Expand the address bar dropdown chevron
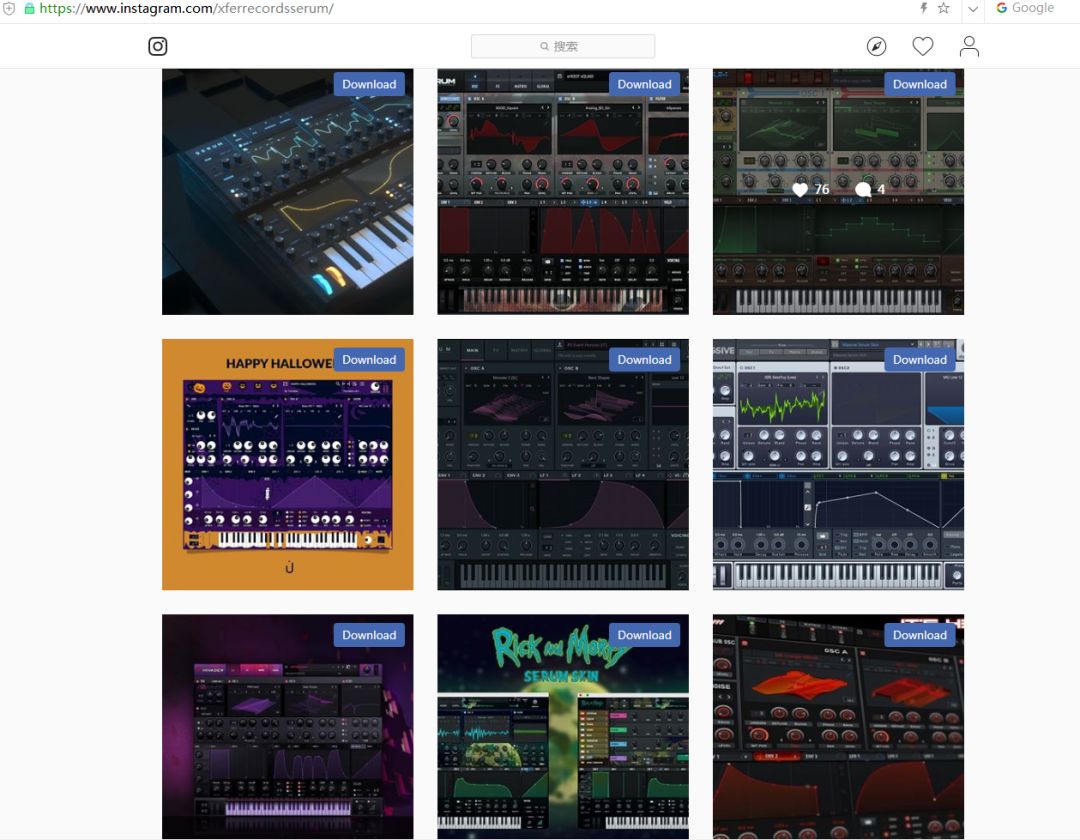Screen dimensions: 1080x840 (x=973, y=8)
